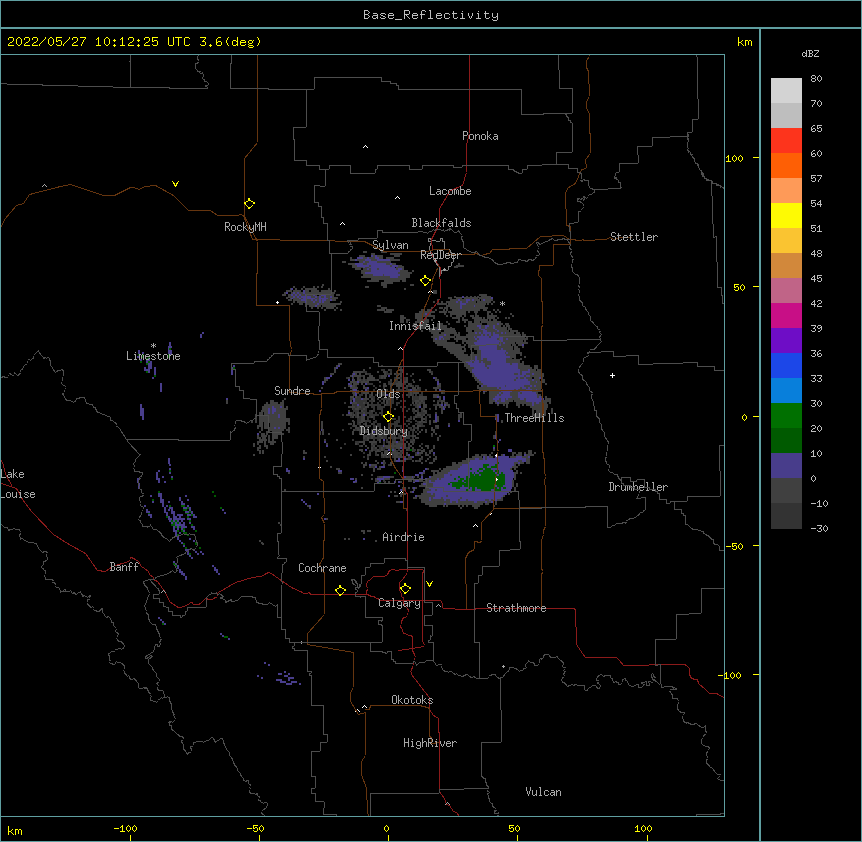Click the violet legend swatch below 39
This screenshot has height=842, width=862.
pos(786,341)
